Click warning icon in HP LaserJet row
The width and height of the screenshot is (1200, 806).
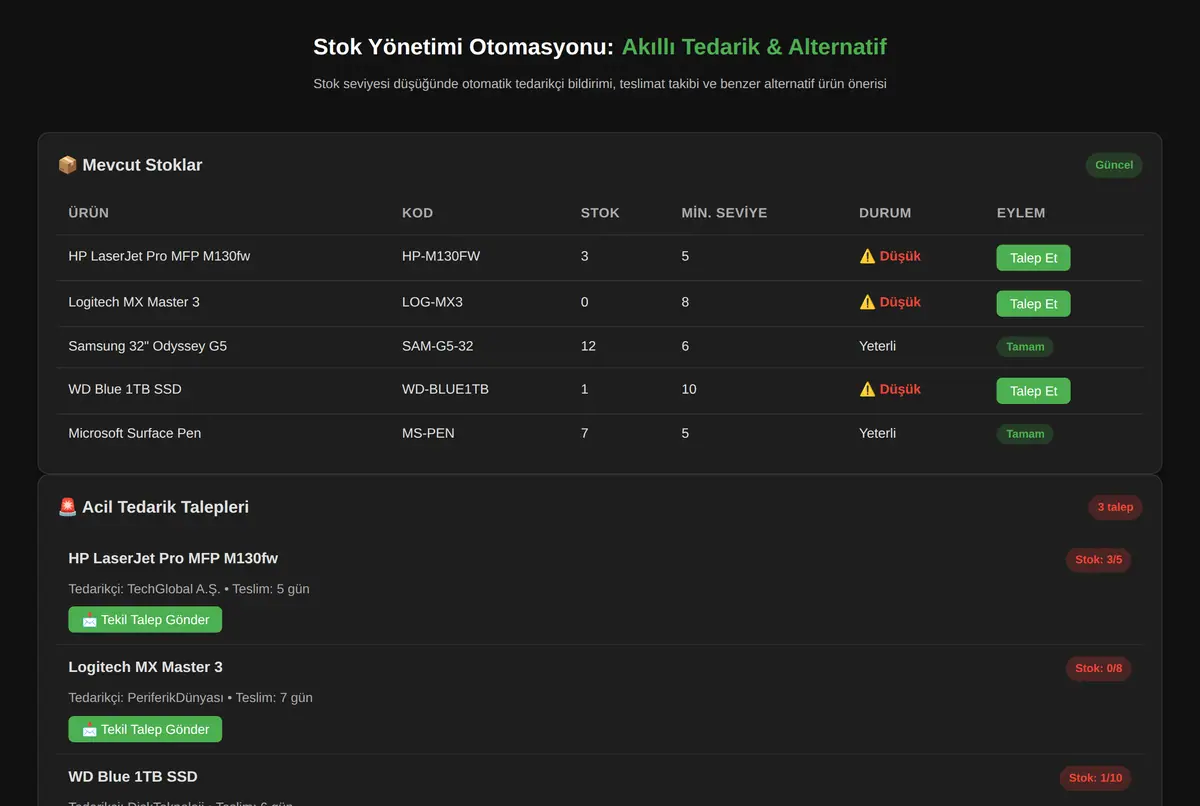pos(867,256)
